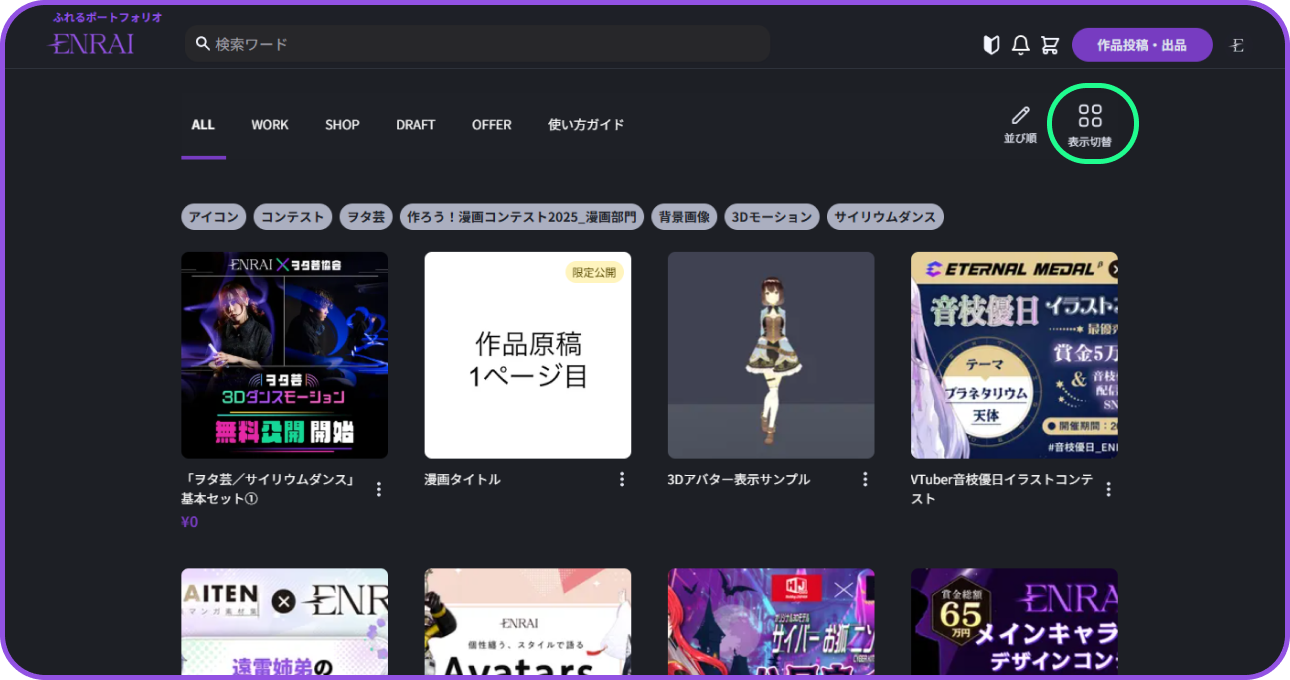Open the profile avatar menu
Screen dimensions: 1290x680
click(x=1237, y=45)
